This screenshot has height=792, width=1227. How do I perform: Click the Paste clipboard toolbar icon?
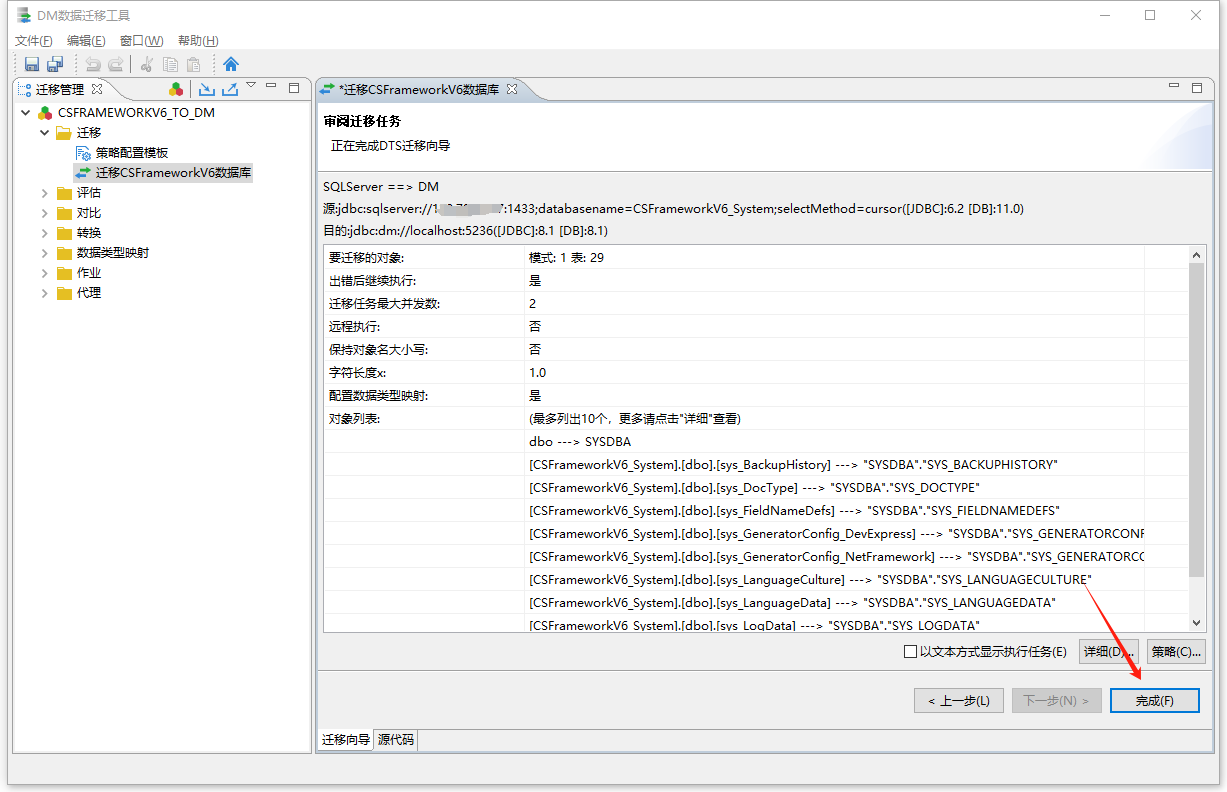click(x=193, y=64)
